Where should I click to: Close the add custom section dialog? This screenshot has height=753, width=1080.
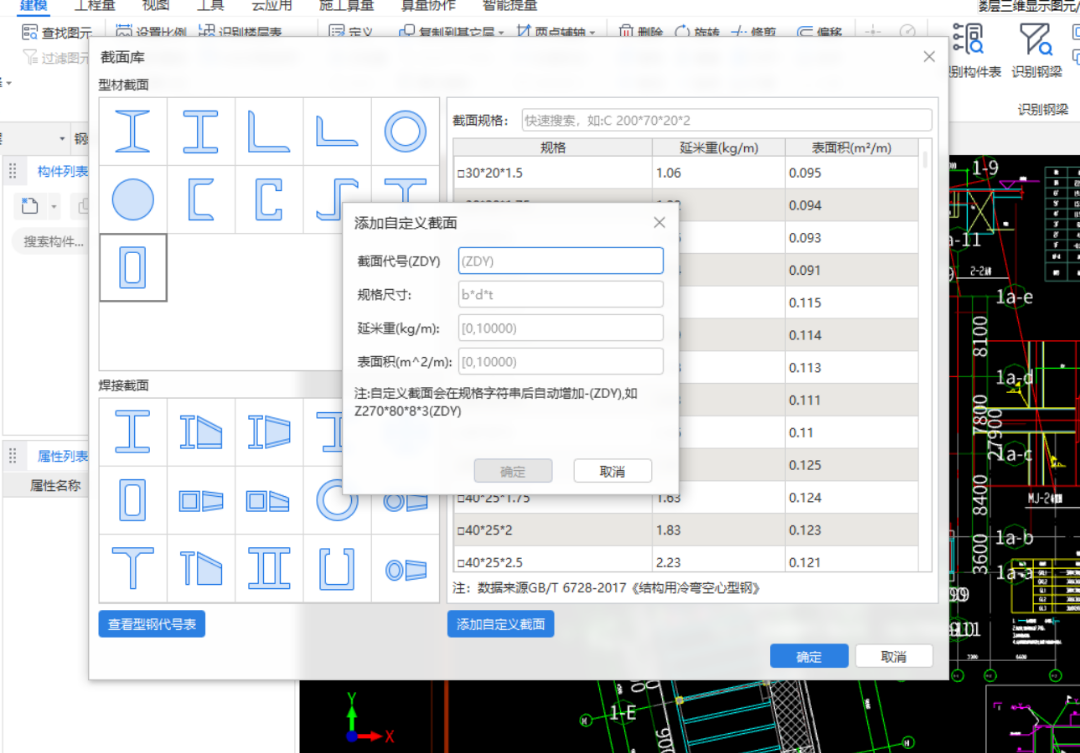click(x=659, y=222)
